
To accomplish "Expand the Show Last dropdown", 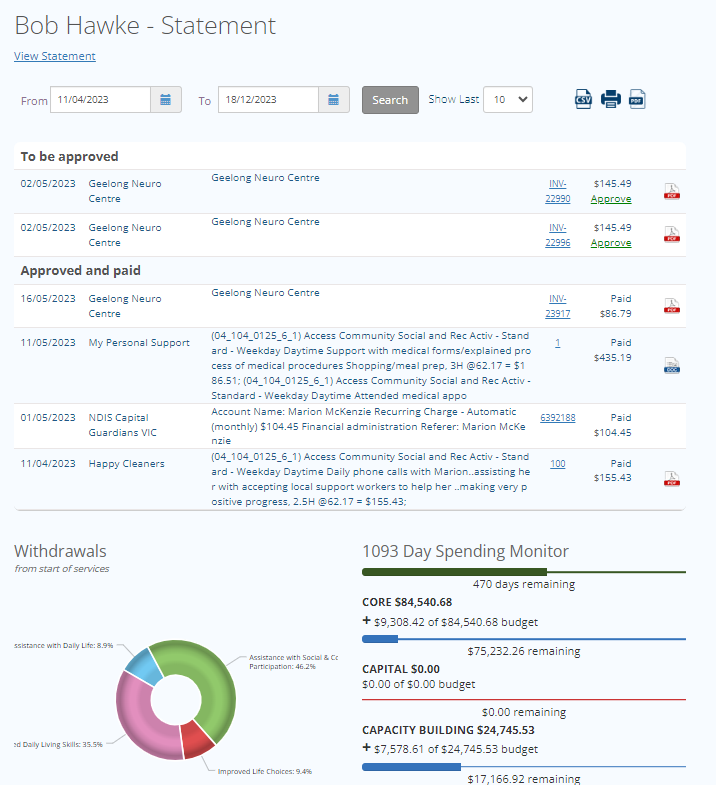I will 508,100.
